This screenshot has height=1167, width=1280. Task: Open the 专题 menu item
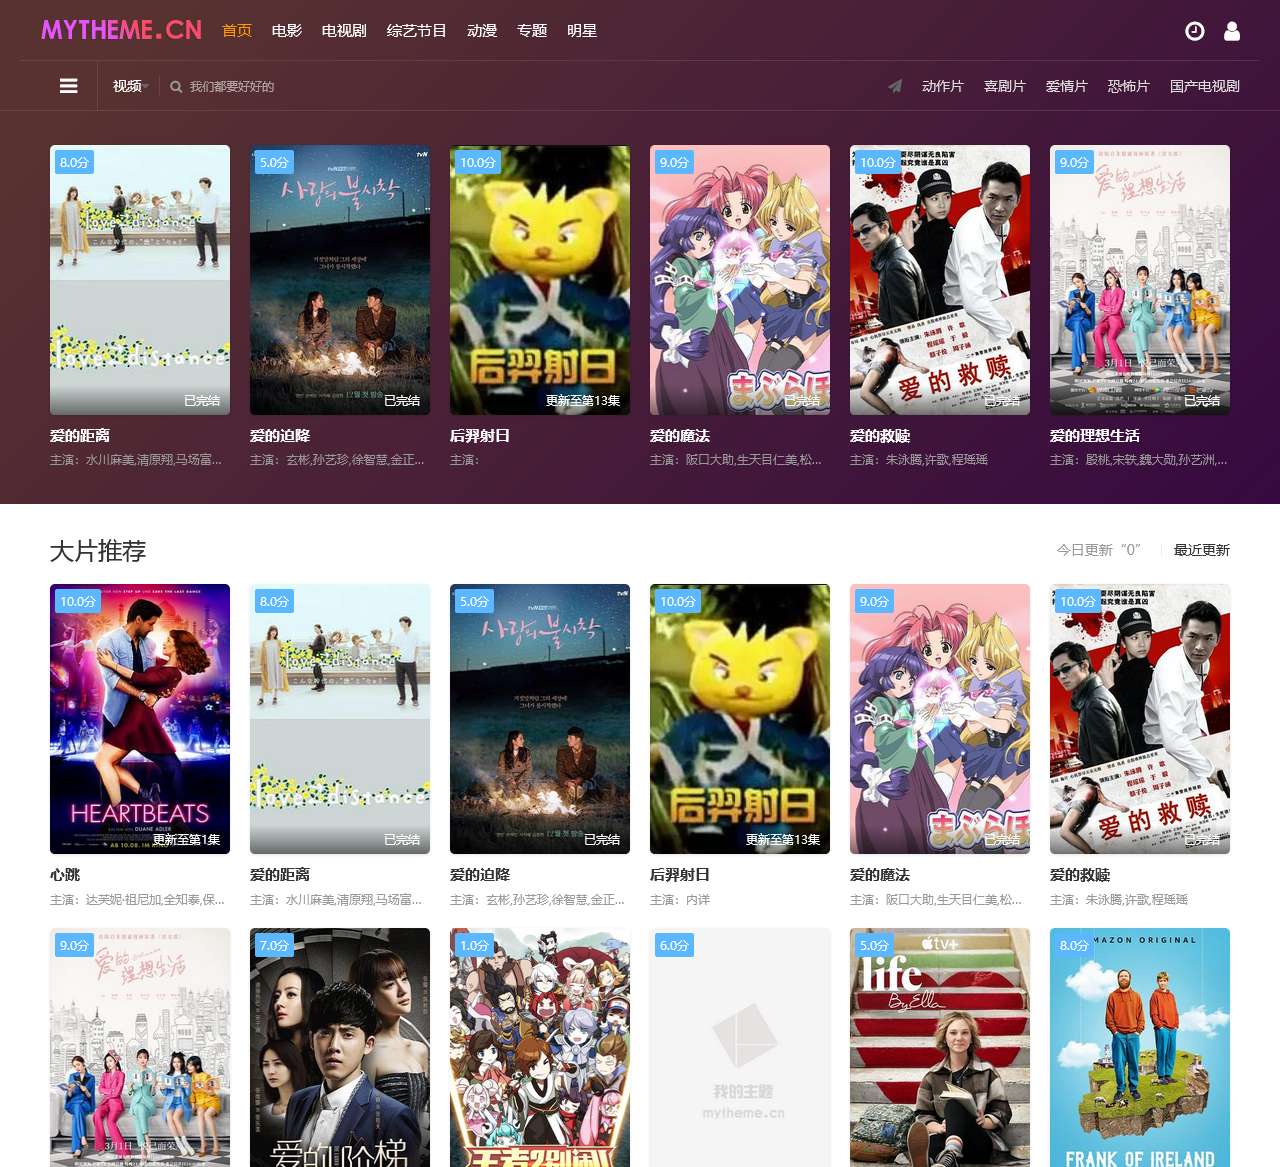(532, 31)
